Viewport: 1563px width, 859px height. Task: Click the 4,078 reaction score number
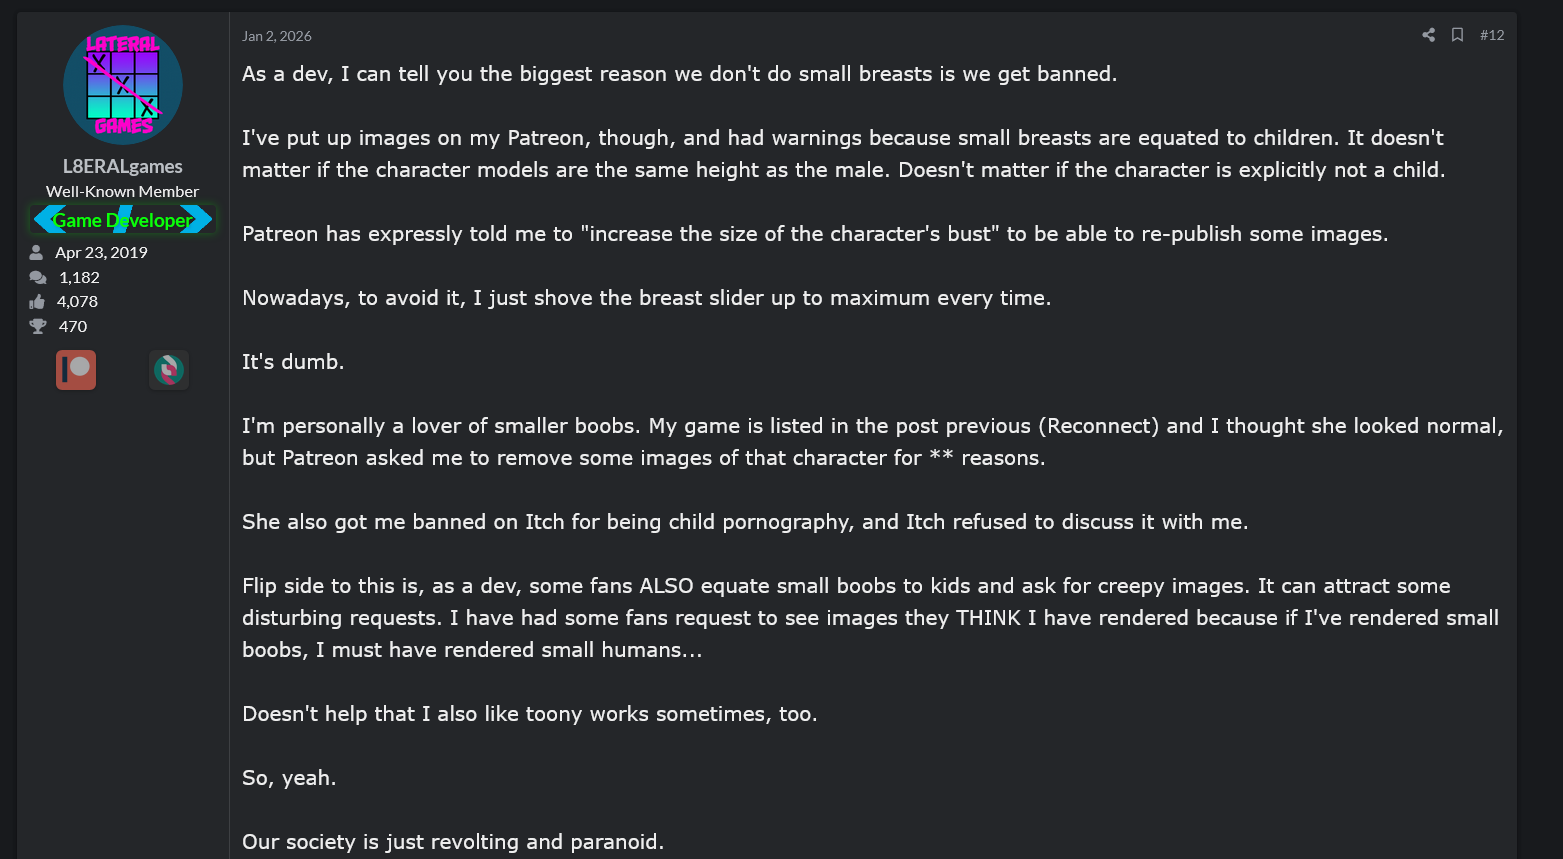[77, 301]
